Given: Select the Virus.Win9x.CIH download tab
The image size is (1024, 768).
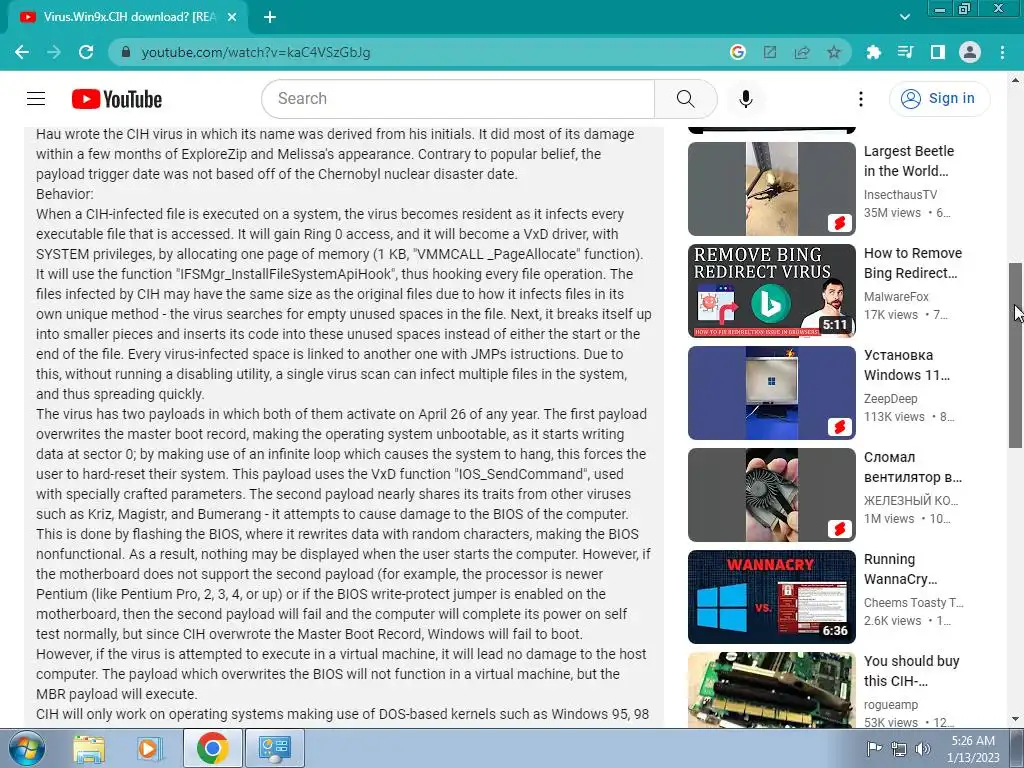Looking at the screenshot, I should [128, 17].
